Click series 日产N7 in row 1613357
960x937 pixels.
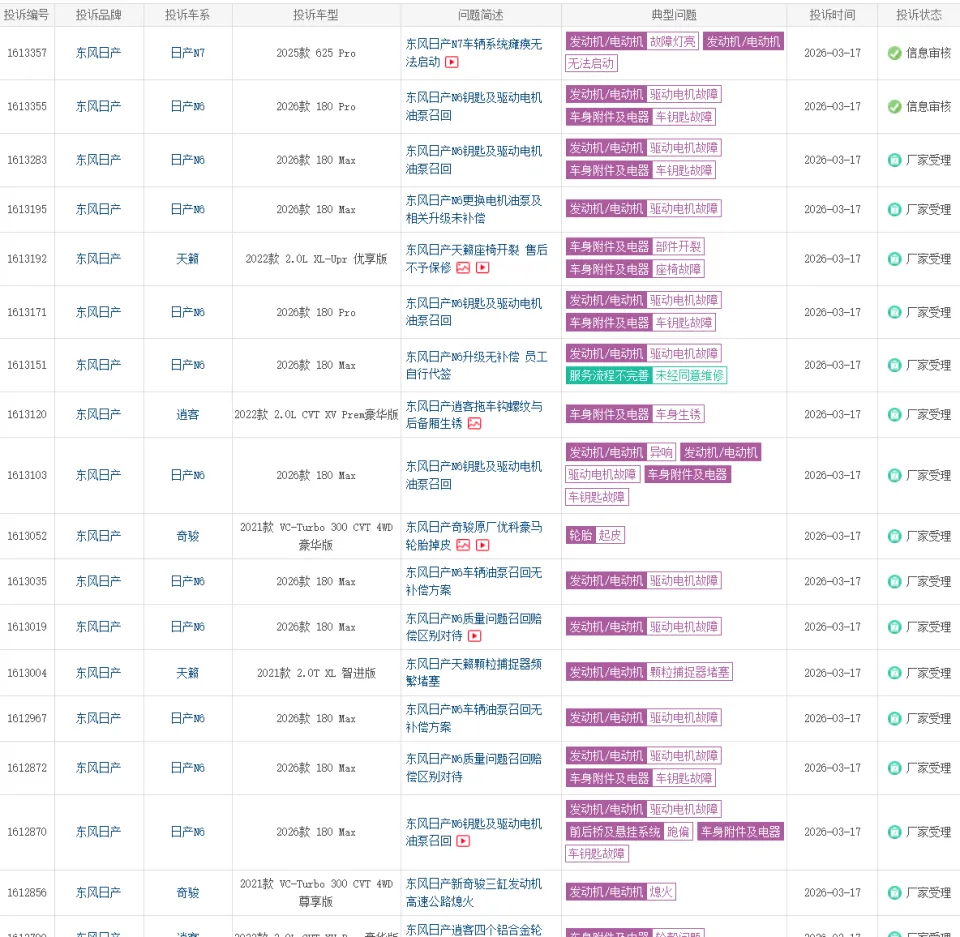click(x=187, y=53)
